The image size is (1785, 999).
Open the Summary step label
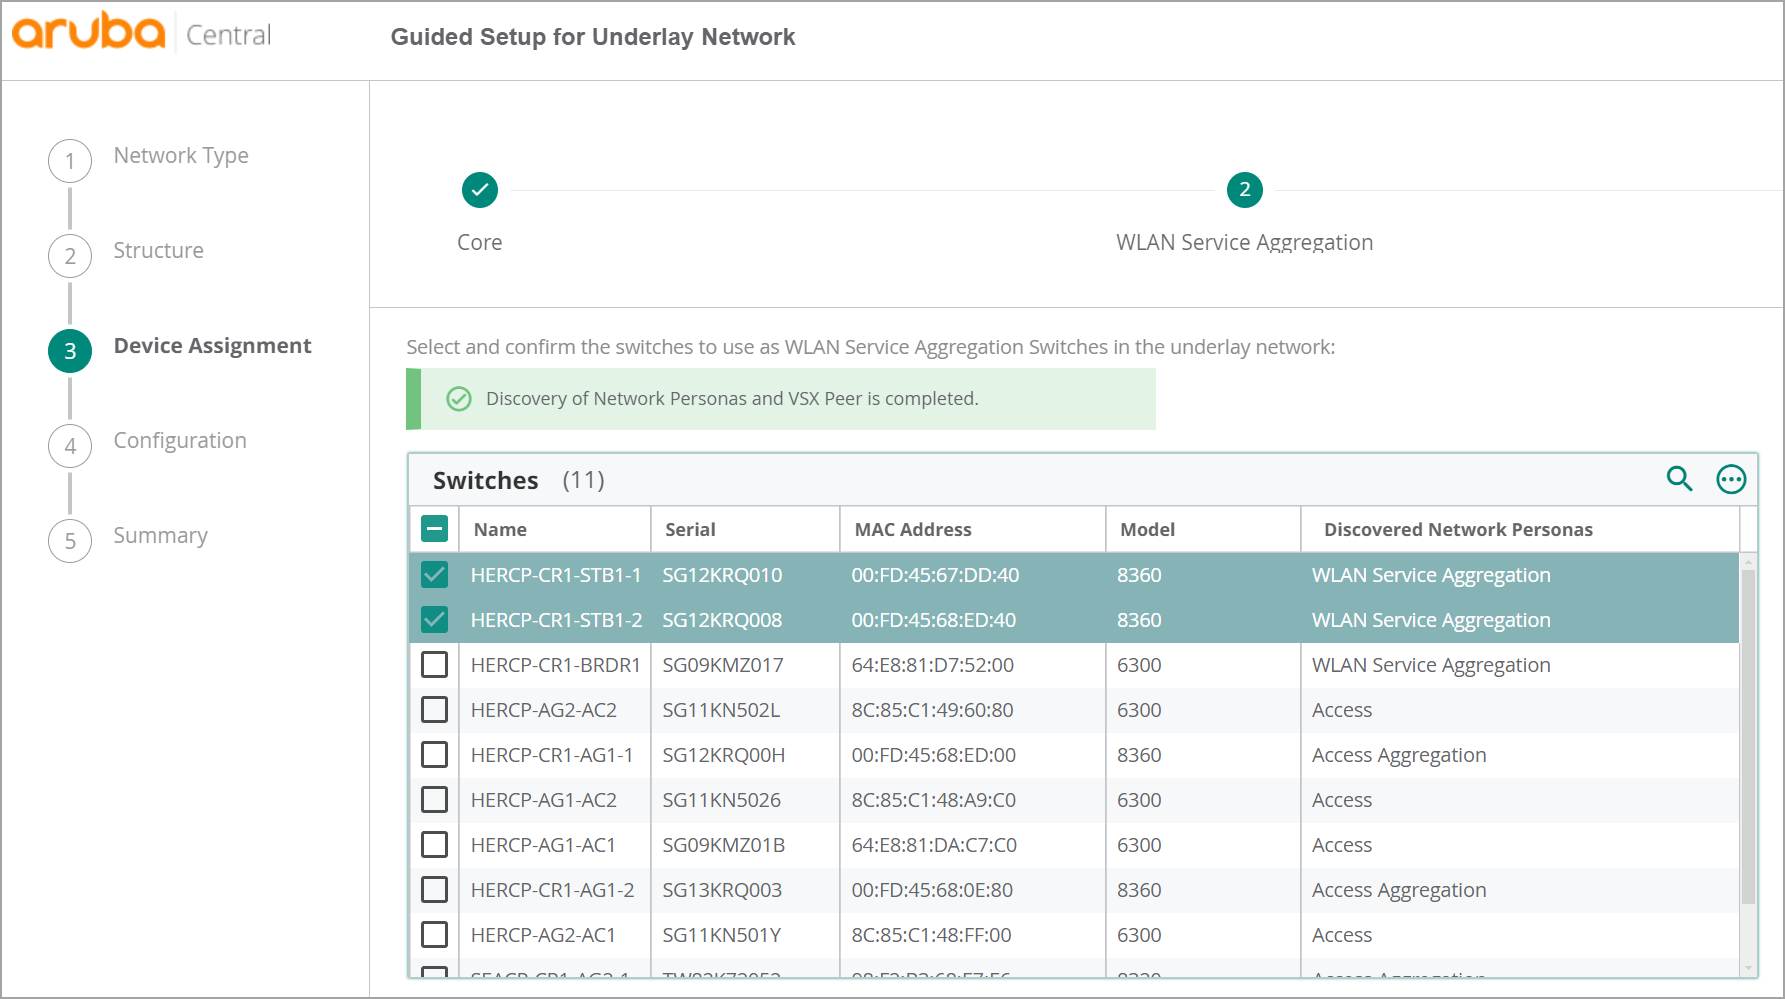[160, 536]
